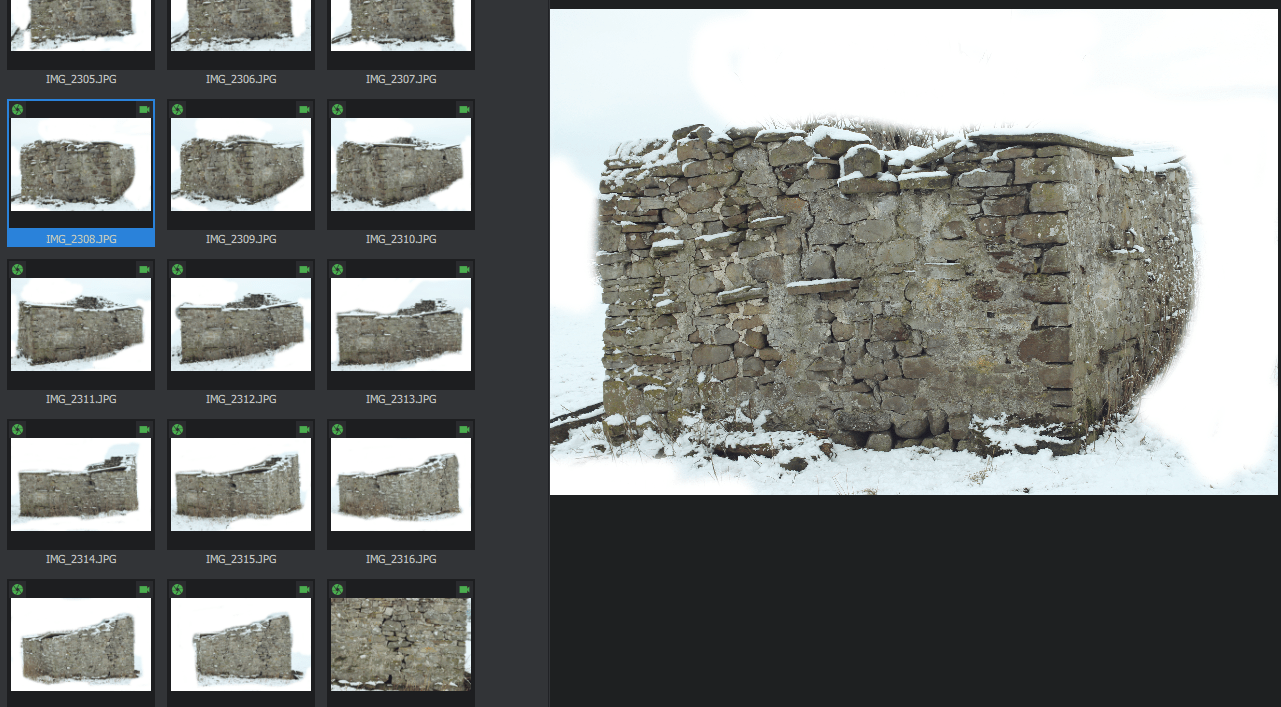The image size is (1281, 707).
Task: Click the aperture icon on IMG_2312
Action: (176, 269)
